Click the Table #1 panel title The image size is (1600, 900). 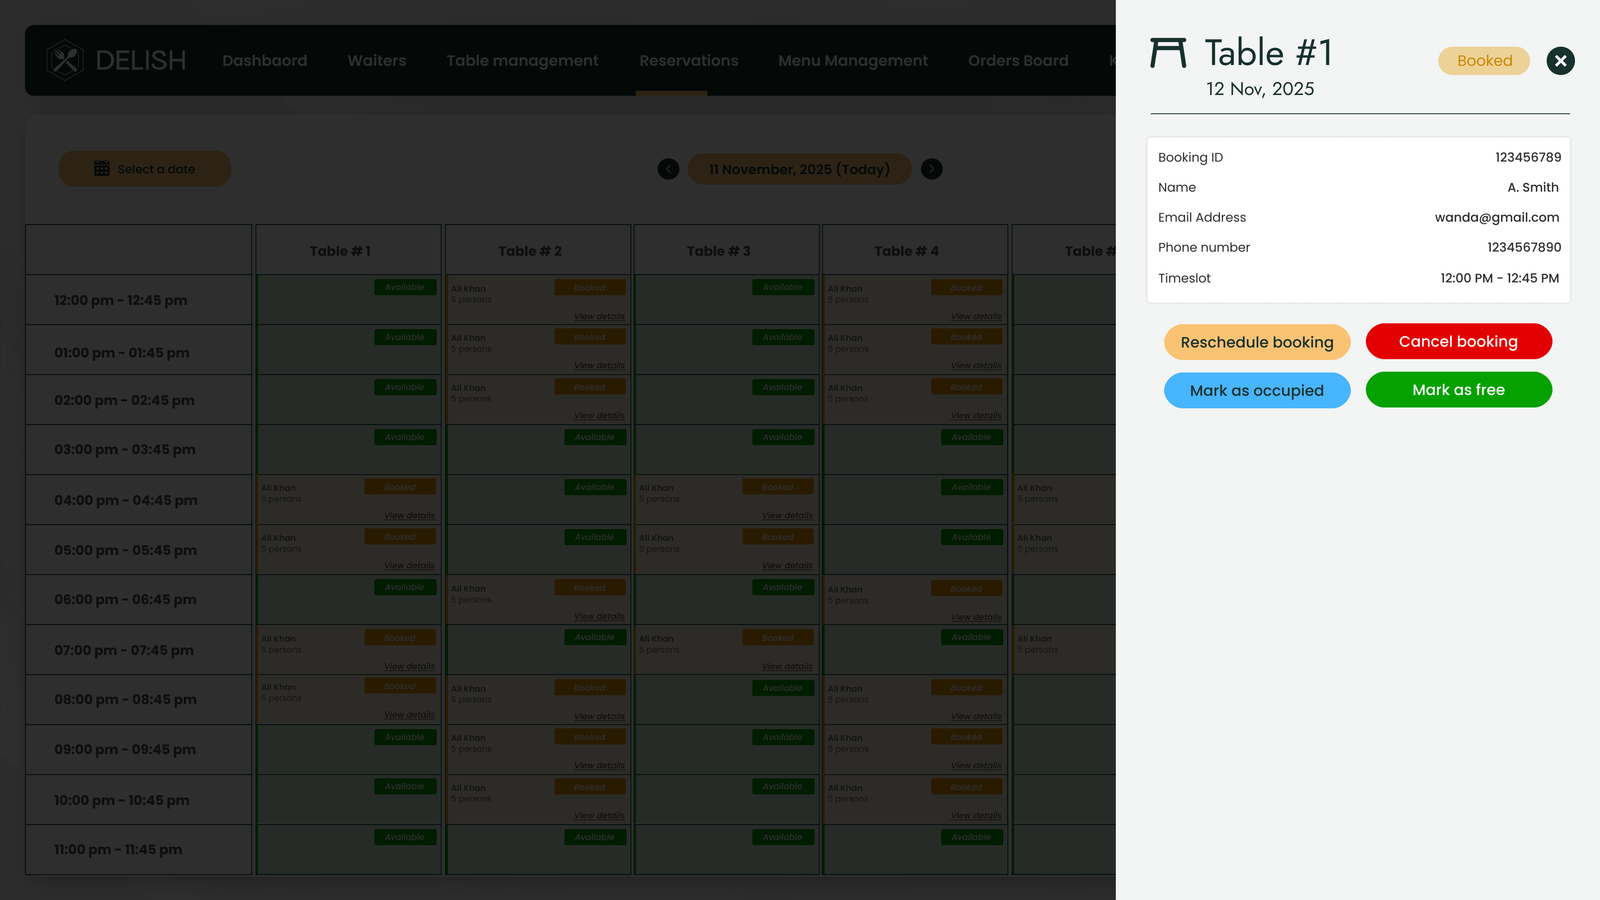point(1268,53)
